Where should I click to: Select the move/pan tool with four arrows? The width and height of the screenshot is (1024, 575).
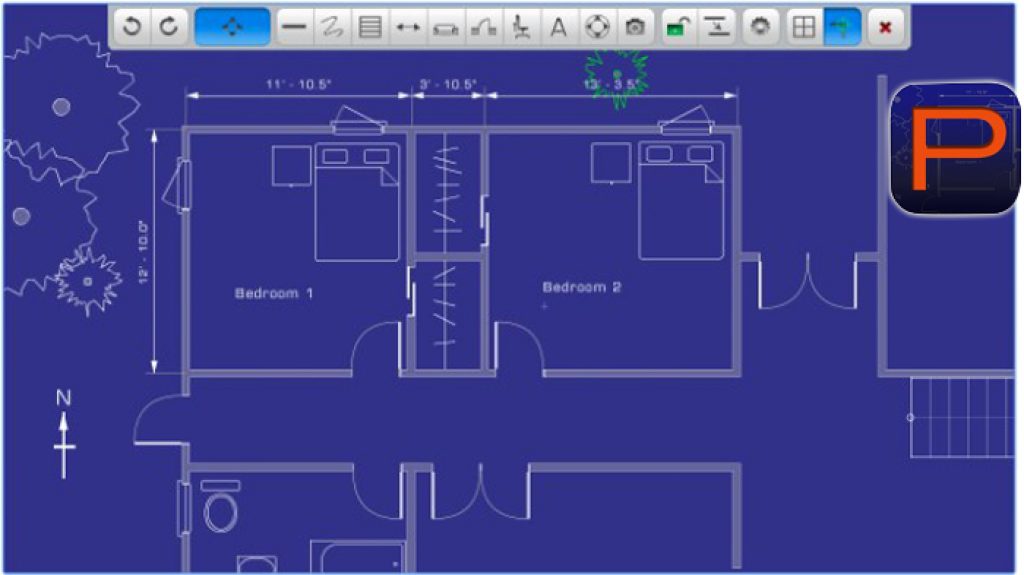tap(232, 27)
